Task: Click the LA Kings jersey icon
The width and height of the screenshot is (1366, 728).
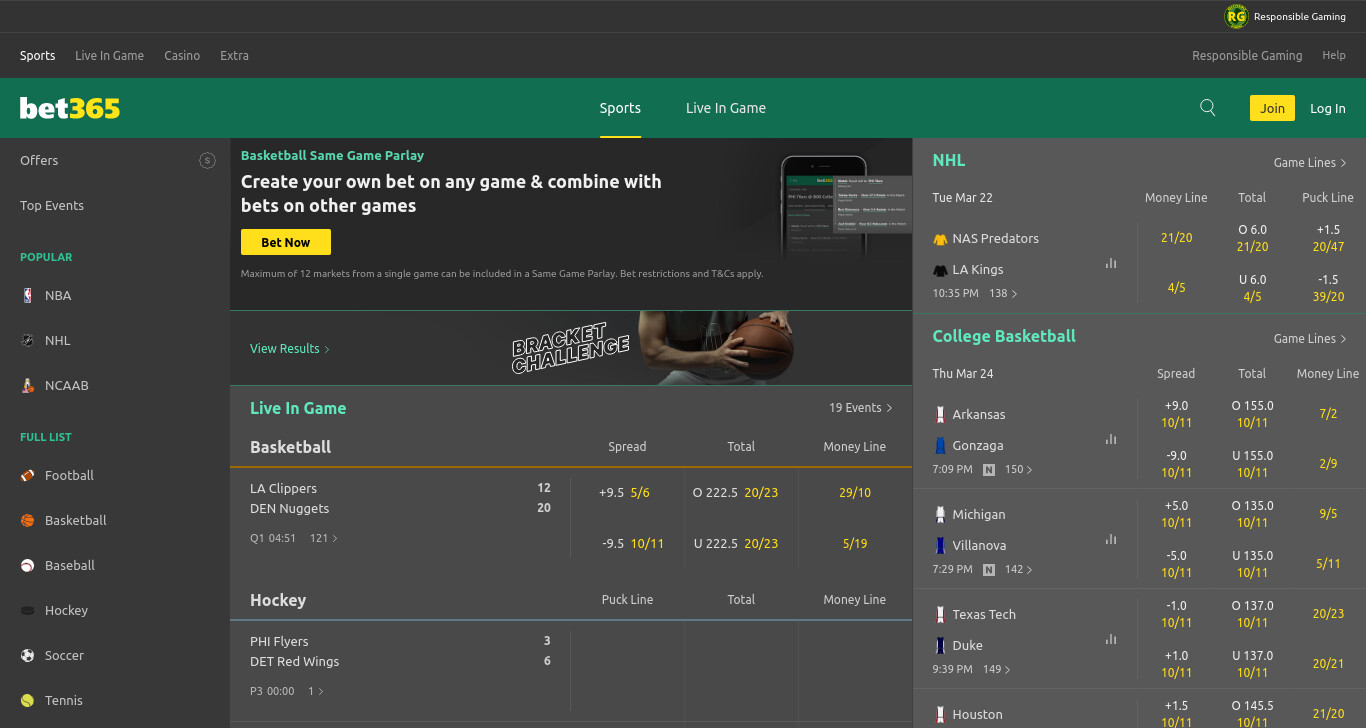Action: pyautogui.click(x=940, y=270)
